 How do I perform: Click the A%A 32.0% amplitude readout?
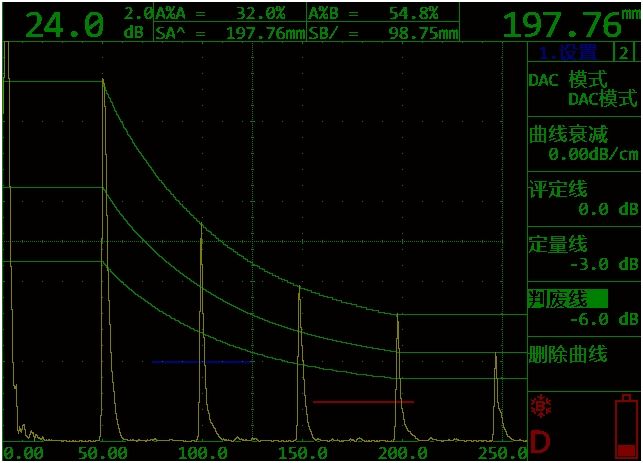229,14
